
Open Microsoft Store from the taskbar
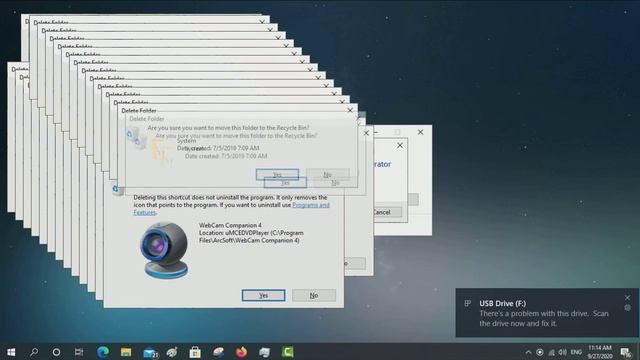coord(195,352)
